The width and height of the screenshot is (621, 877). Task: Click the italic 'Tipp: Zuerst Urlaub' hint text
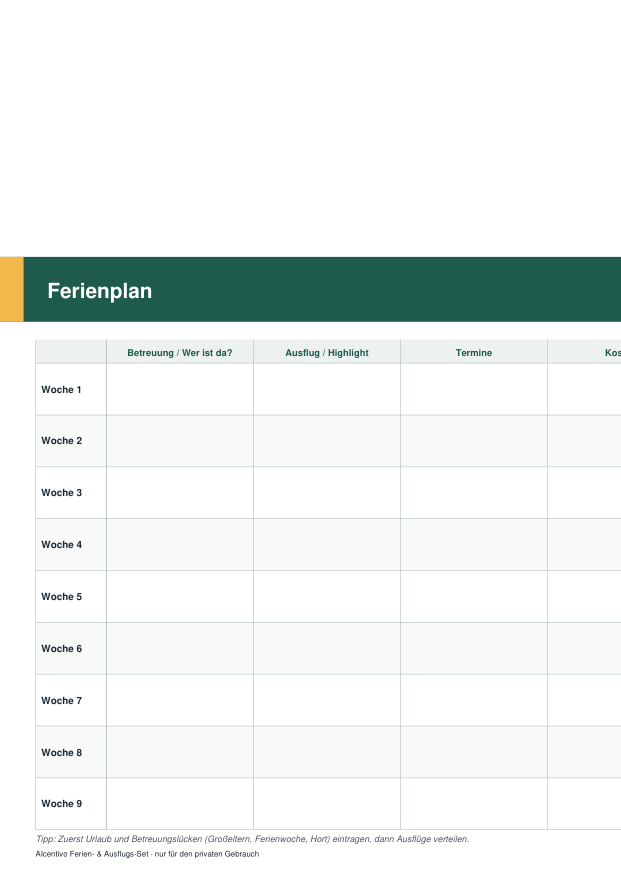[x=252, y=839]
